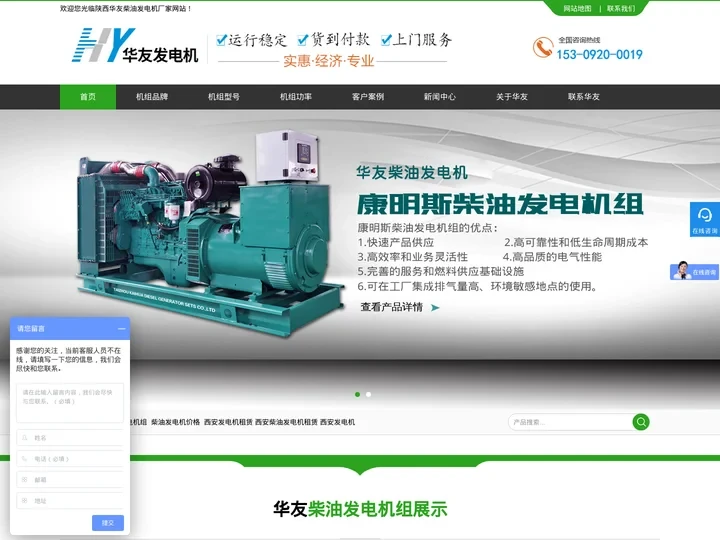
Task: Click the 西安发电机 keyword link
Action: click(338, 422)
